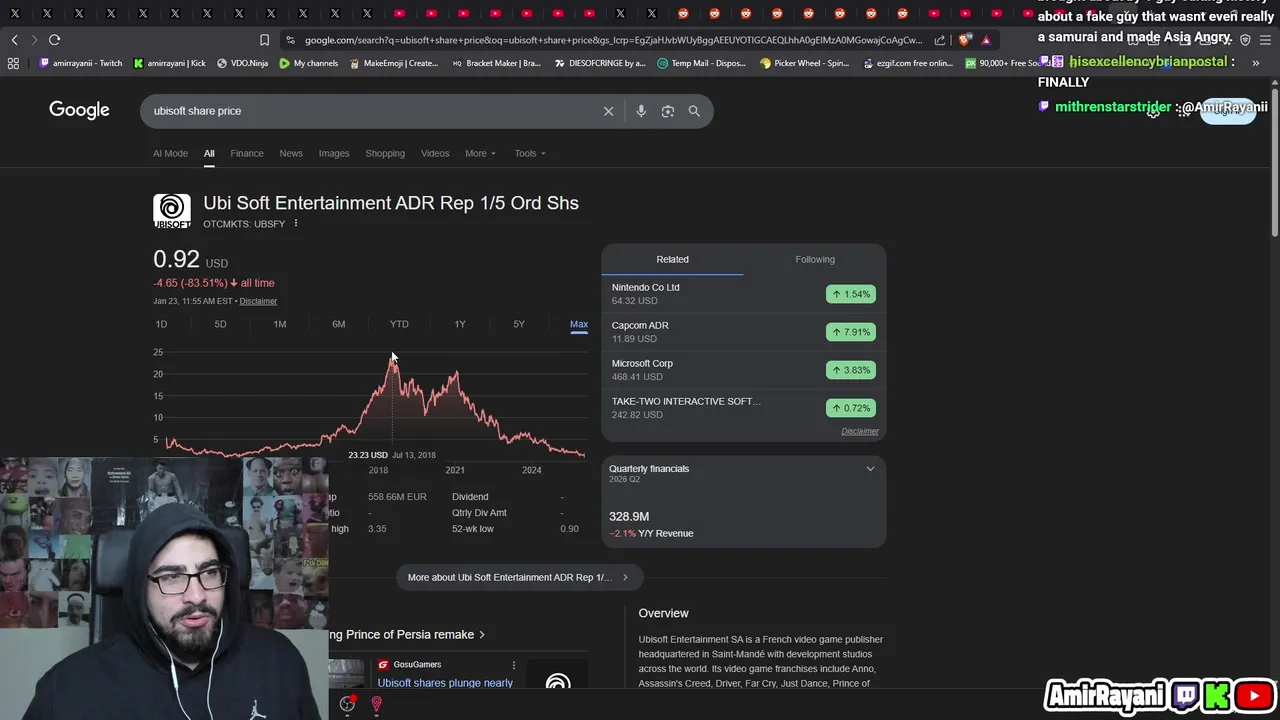Open the Nintendo Co Ltd related stock
The height and width of the screenshot is (720, 1280).
(743, 293)
